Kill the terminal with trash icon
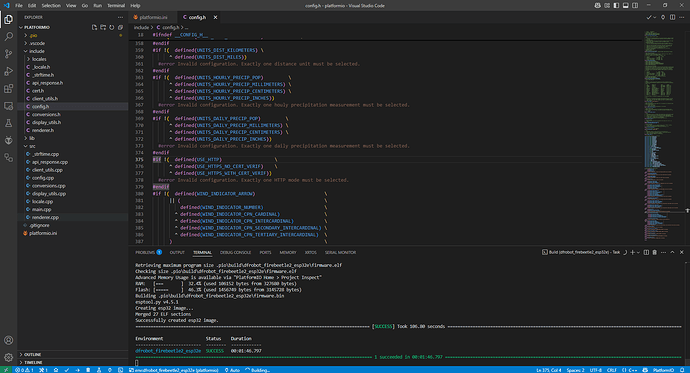This screenshot has height=373, width=690. coord(654,252)
